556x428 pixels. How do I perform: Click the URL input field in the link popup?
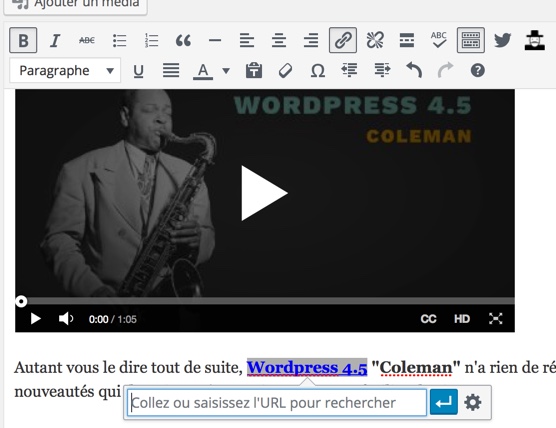(x=277, y=403)
